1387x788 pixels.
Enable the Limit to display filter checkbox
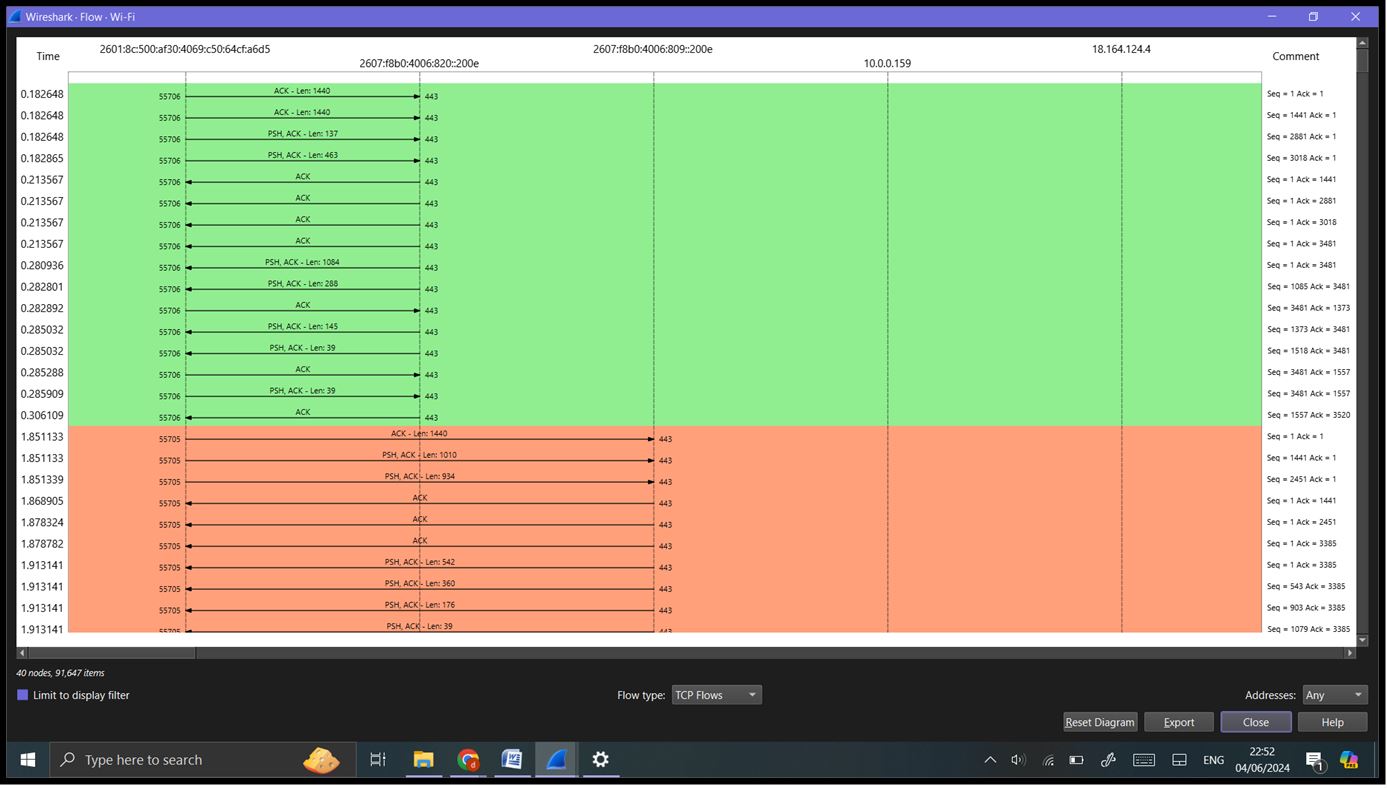pos(20,694)
